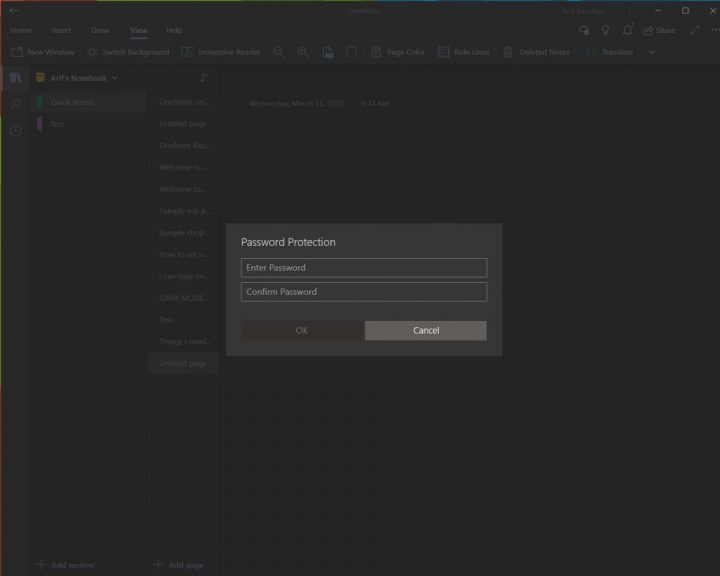Click the lightbulb Tell Me icon
The image size is (720, 576).
[x=605, y=30]
